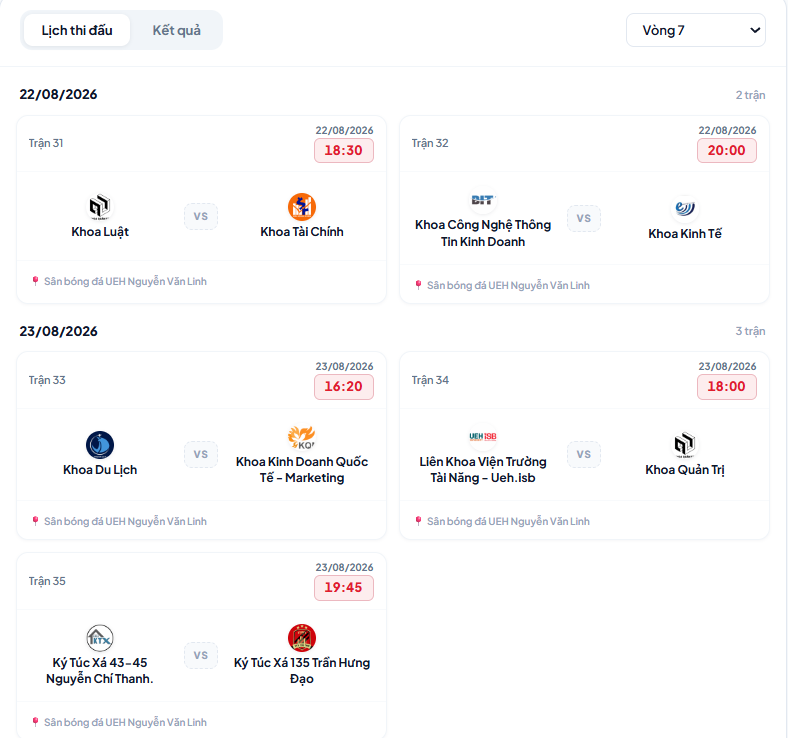
Task: Switch to the Kết quả tab
Action: click(176, 30)
